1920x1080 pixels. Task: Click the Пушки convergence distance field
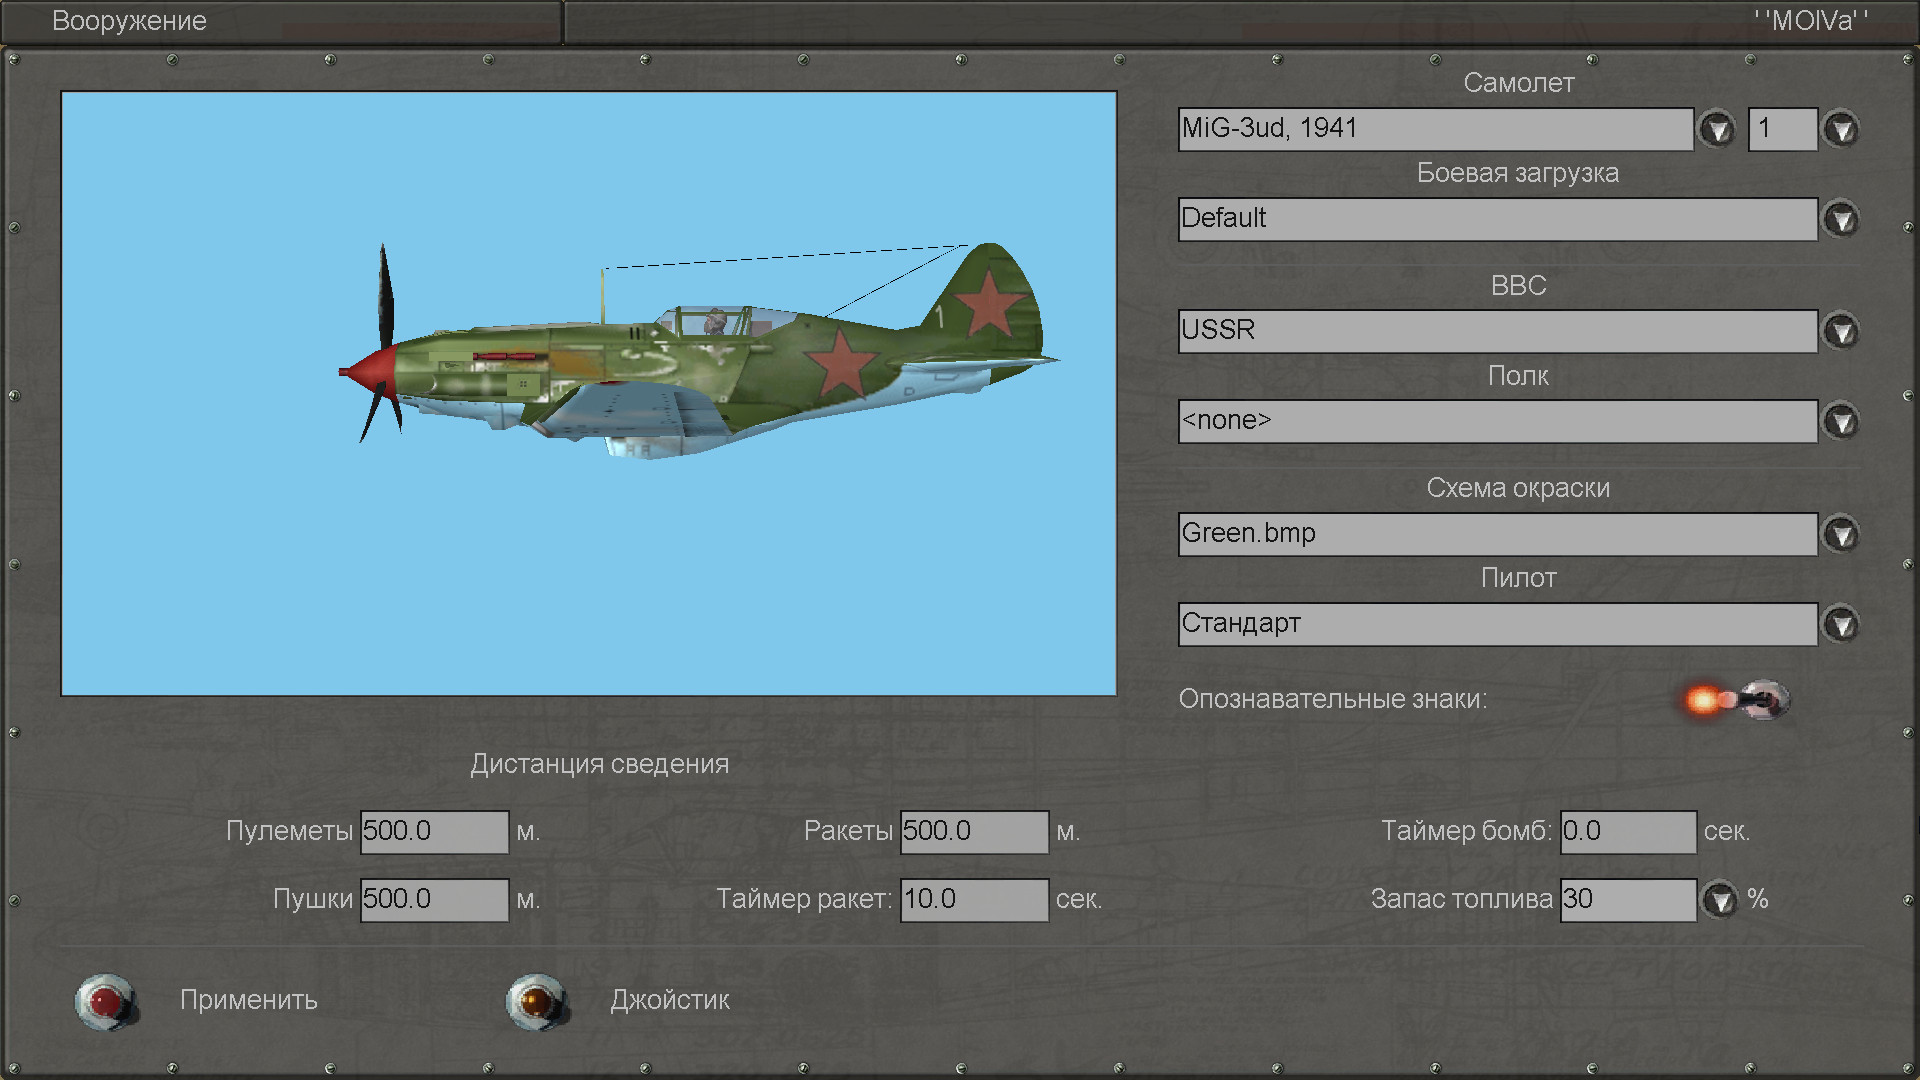click(434, 899)
